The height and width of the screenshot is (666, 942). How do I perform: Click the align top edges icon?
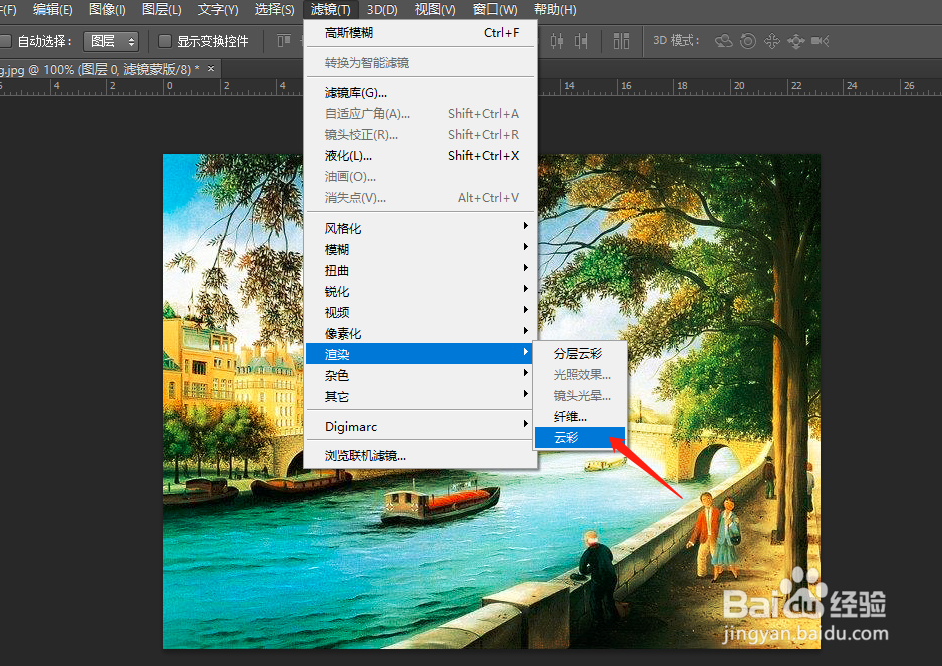(284, 41)
